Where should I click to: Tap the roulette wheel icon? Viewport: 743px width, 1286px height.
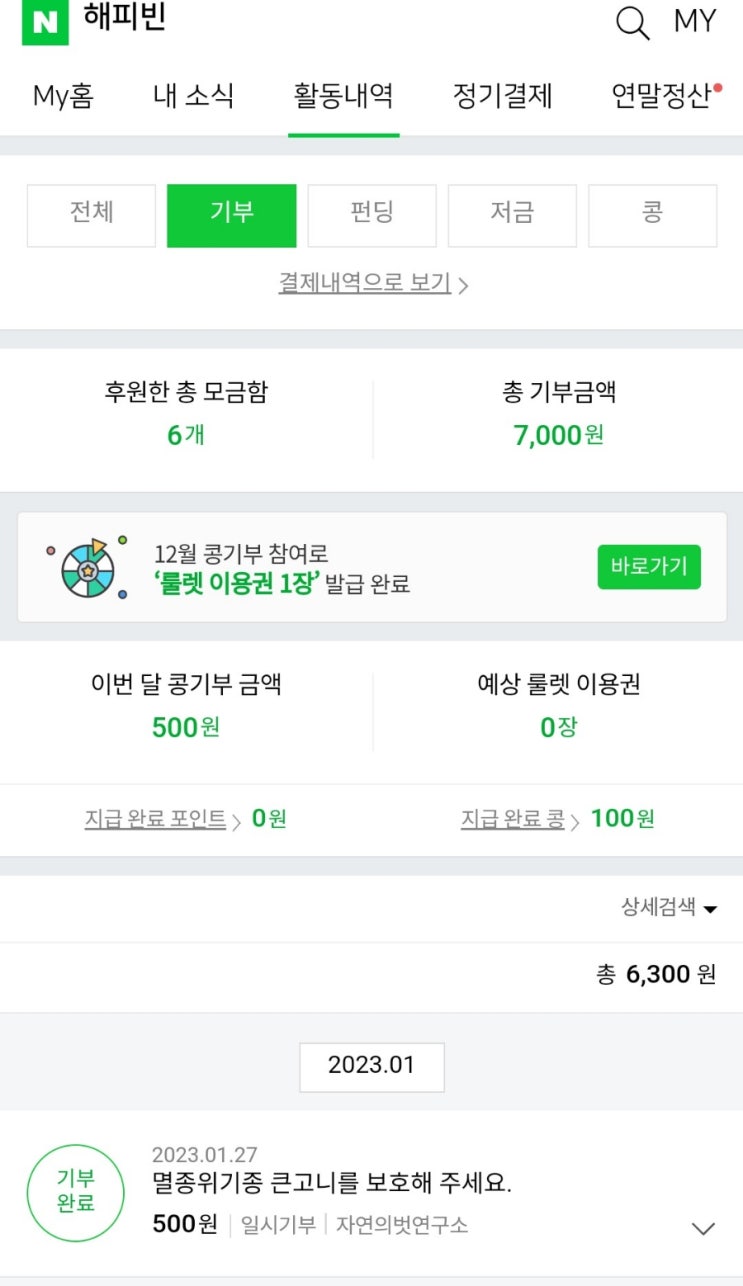click(88, 567)
